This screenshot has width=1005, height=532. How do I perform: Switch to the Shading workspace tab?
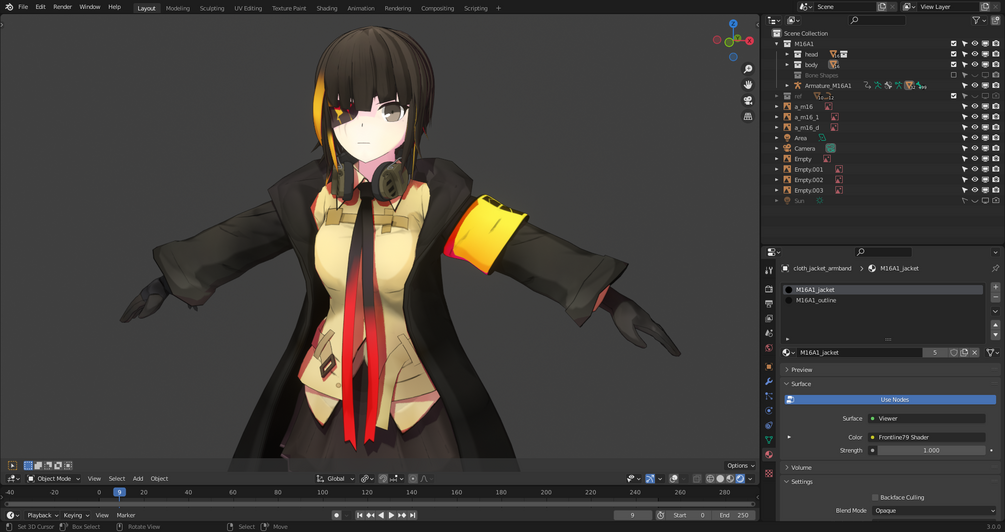tap(326, 8)
